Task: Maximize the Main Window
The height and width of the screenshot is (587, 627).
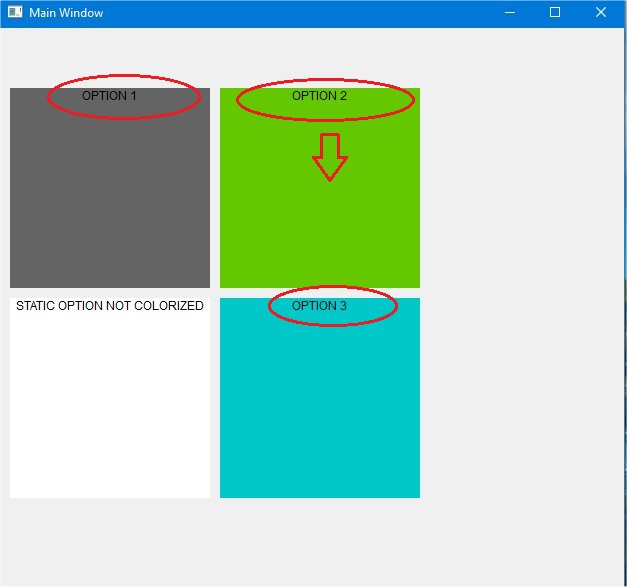Action: point(555,13)
